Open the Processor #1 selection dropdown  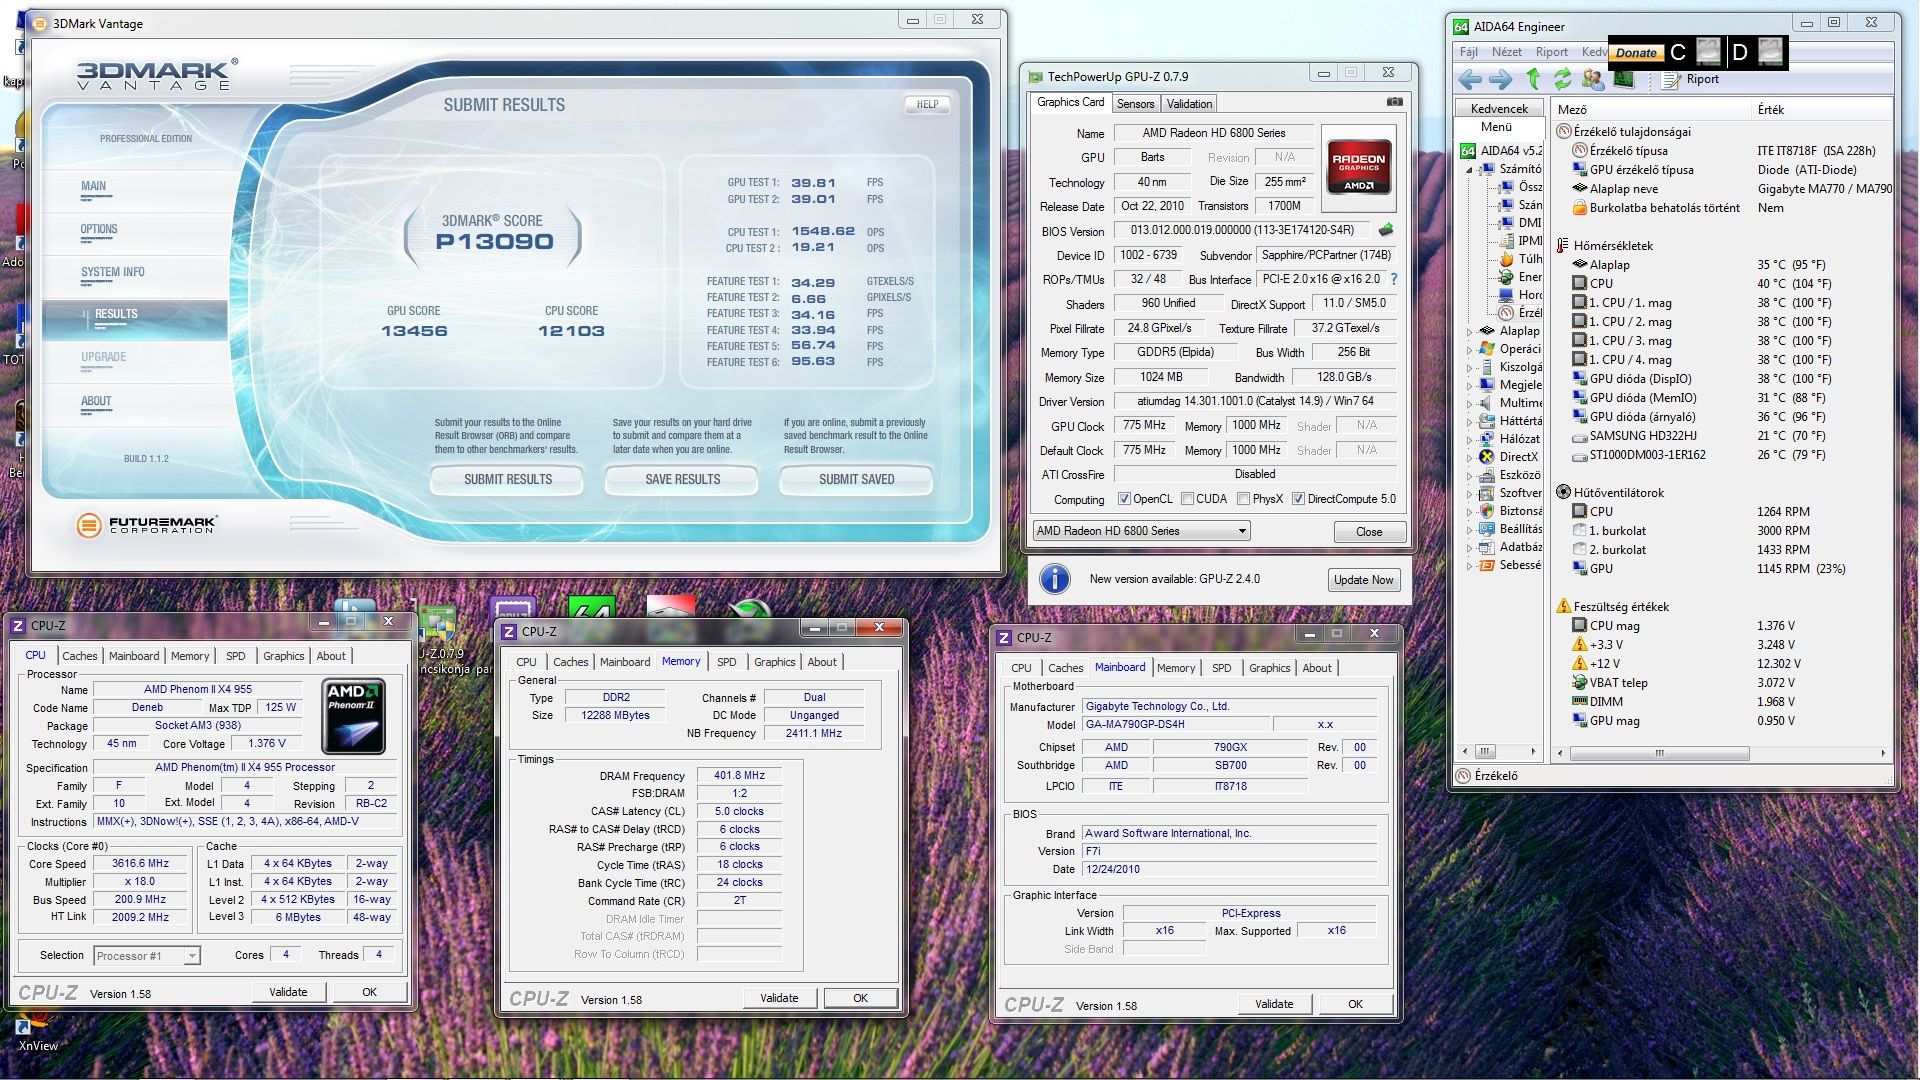[x=147, y=956]
